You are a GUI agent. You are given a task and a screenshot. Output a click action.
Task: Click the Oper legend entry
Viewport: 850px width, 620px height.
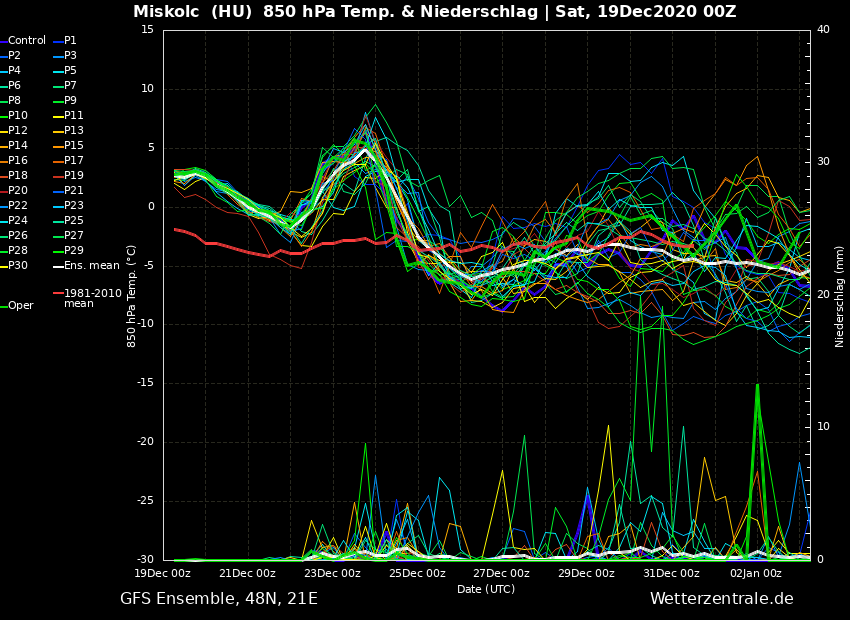pos(20,306)
